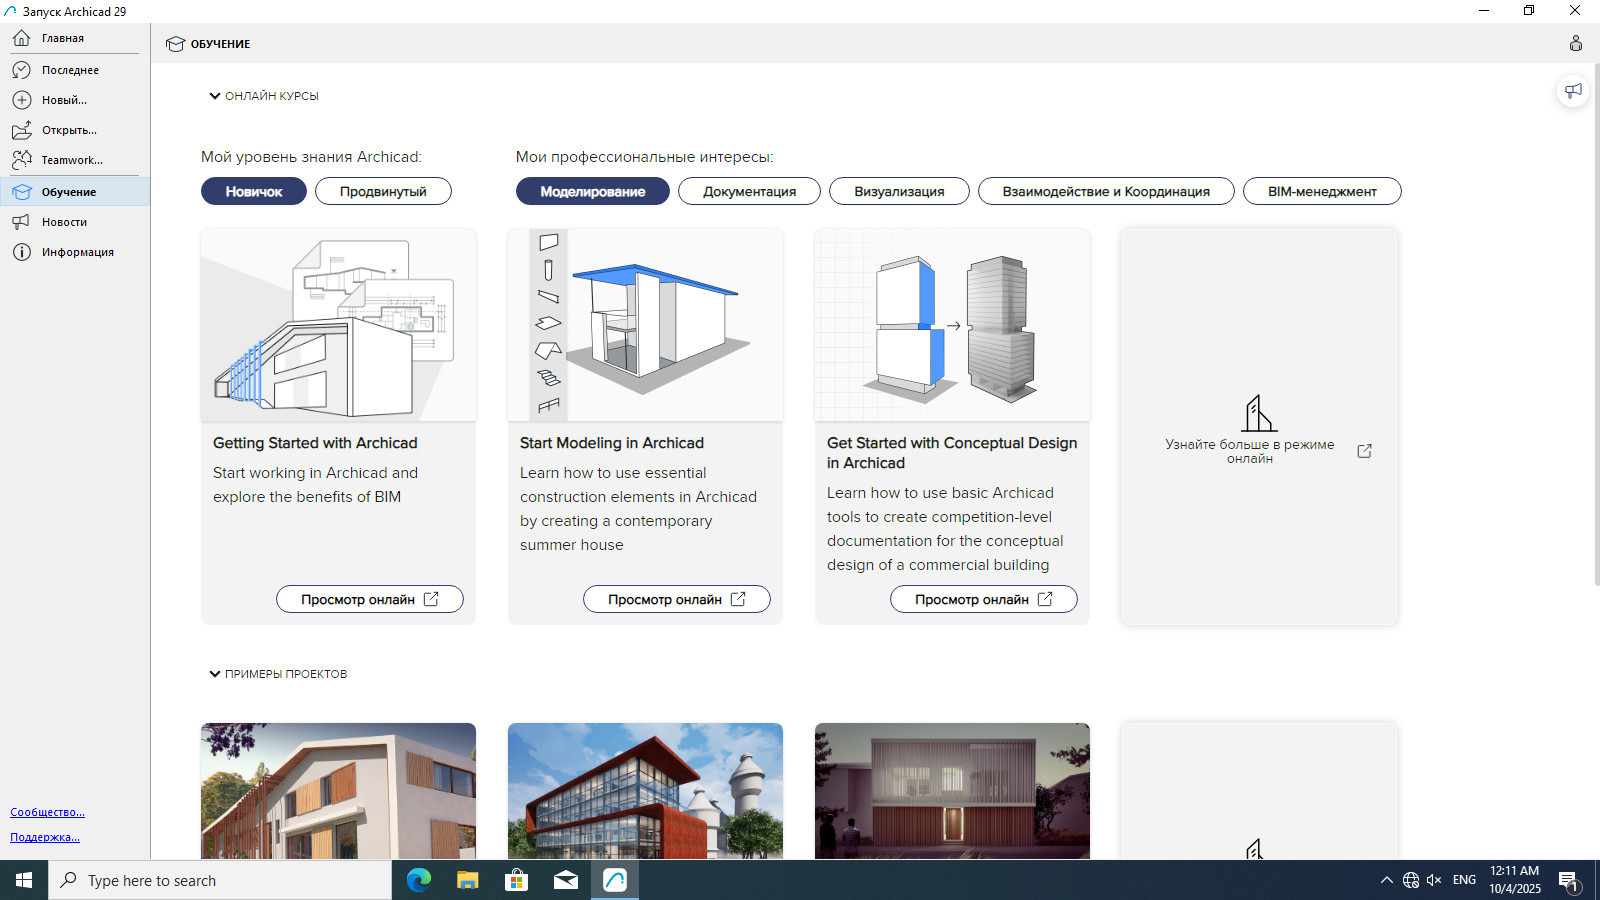
Task: Open the Узнайте больше в режиме онлайн card
Action: click(x=1259, y=427)
